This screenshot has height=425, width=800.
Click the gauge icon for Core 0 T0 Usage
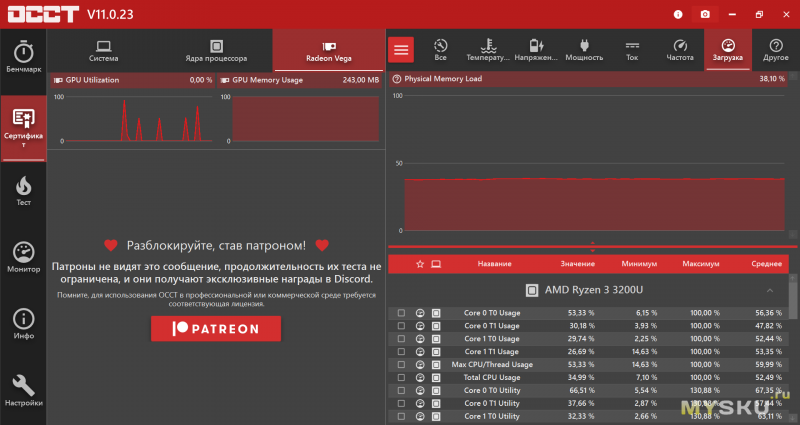(x=420, y=313)
